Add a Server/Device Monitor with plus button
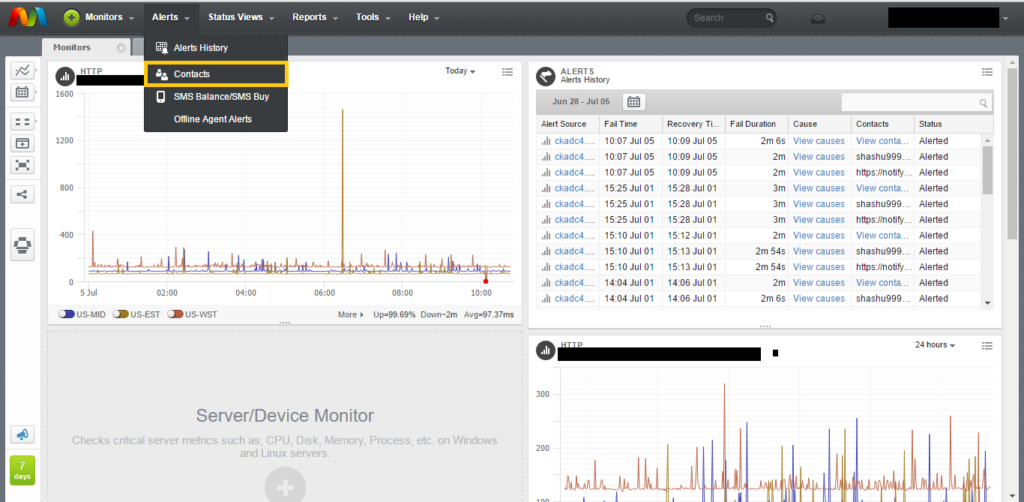This screenshot has height=502, width=1024. (285, 488)
